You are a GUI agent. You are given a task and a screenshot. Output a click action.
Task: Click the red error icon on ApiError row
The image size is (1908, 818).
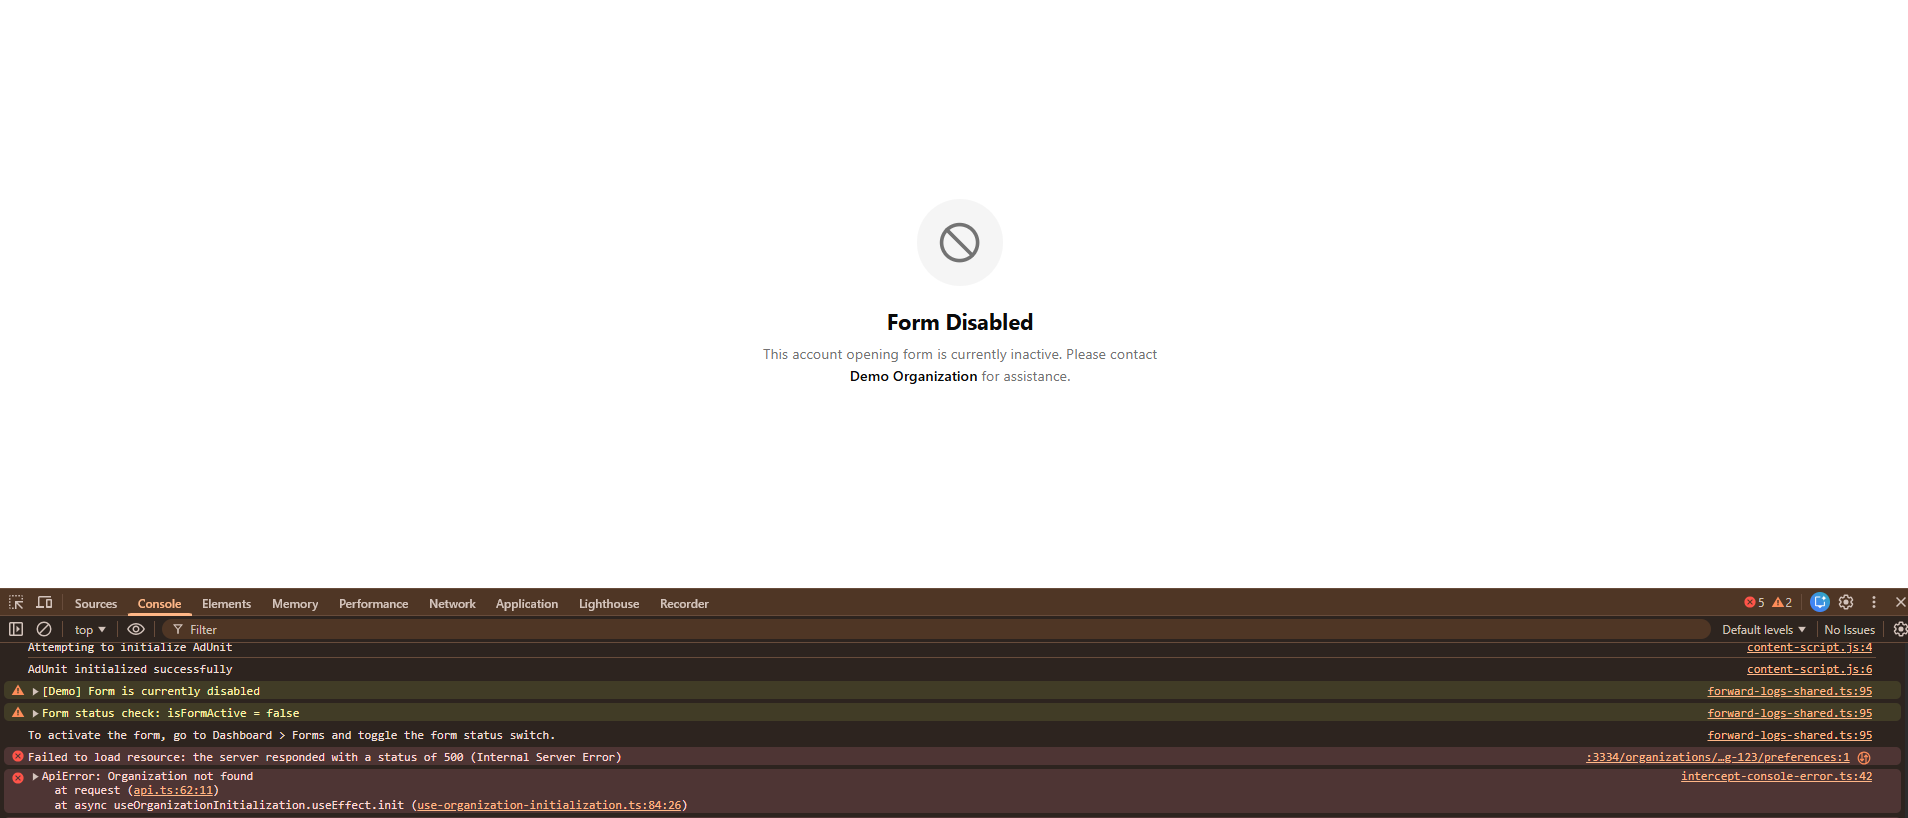coord(18,777)
